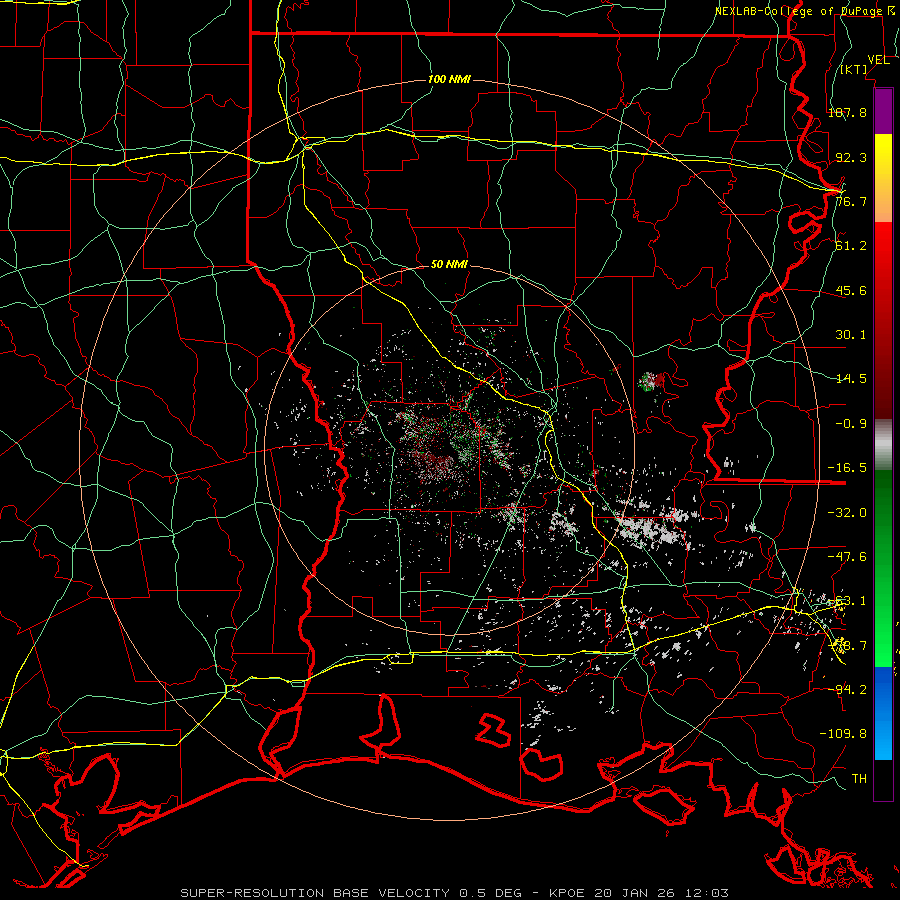This screenshot has width=900, height=900.
Task: Click the yellow-orange segment of the color bar
Action: [883, 178]
